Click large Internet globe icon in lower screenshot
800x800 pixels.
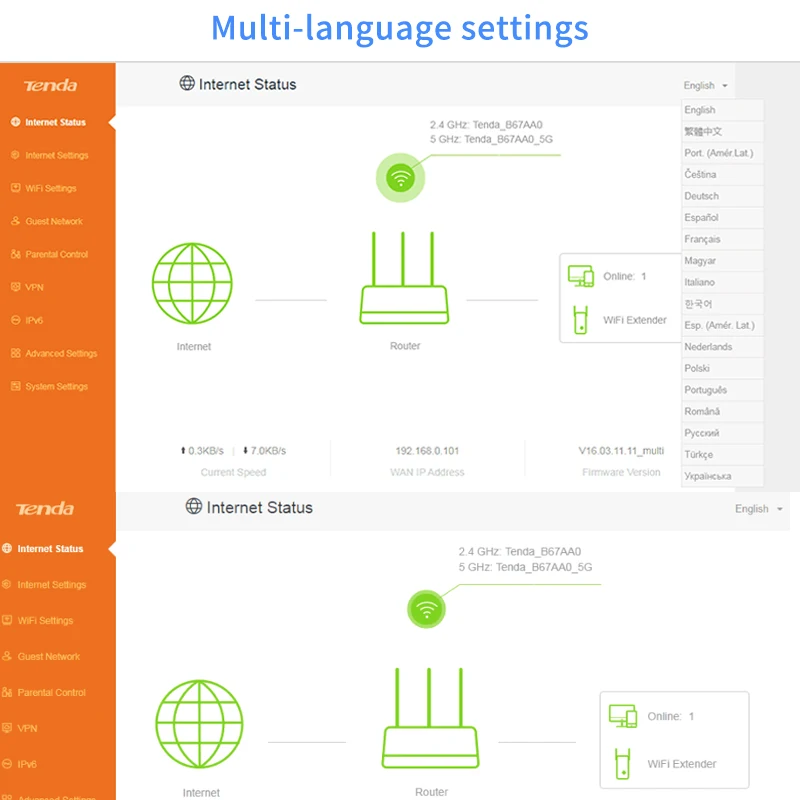pyautogui.click(x=199, y=723)
